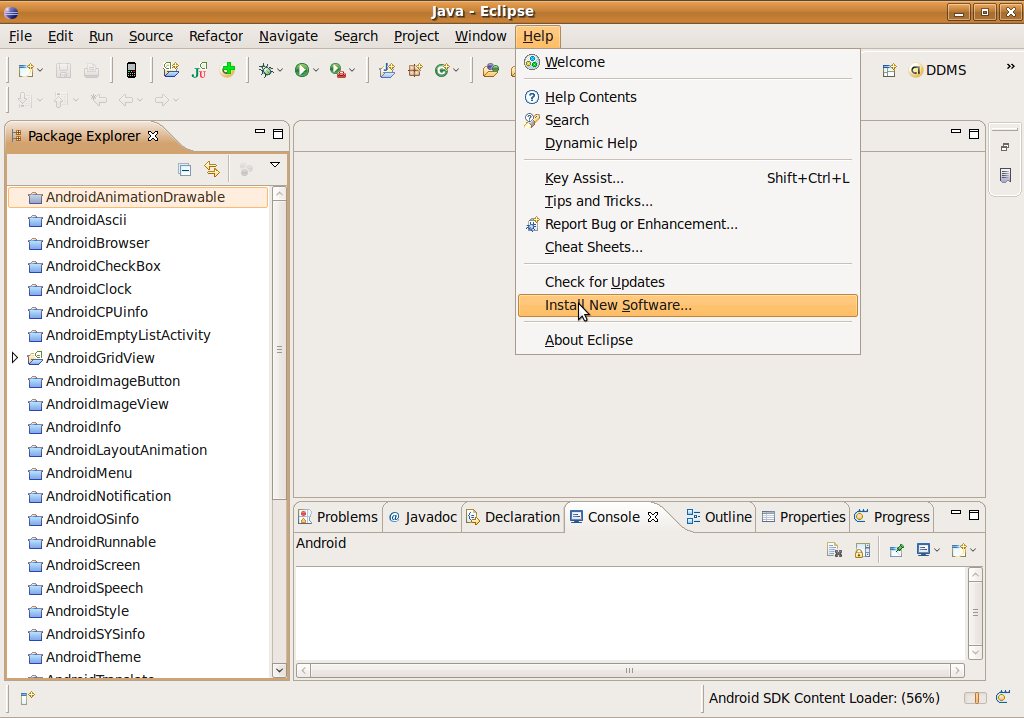Open the External Tools dropdown arrow
The height and width of the screenshot is (718, 1024).
point(352,70)
